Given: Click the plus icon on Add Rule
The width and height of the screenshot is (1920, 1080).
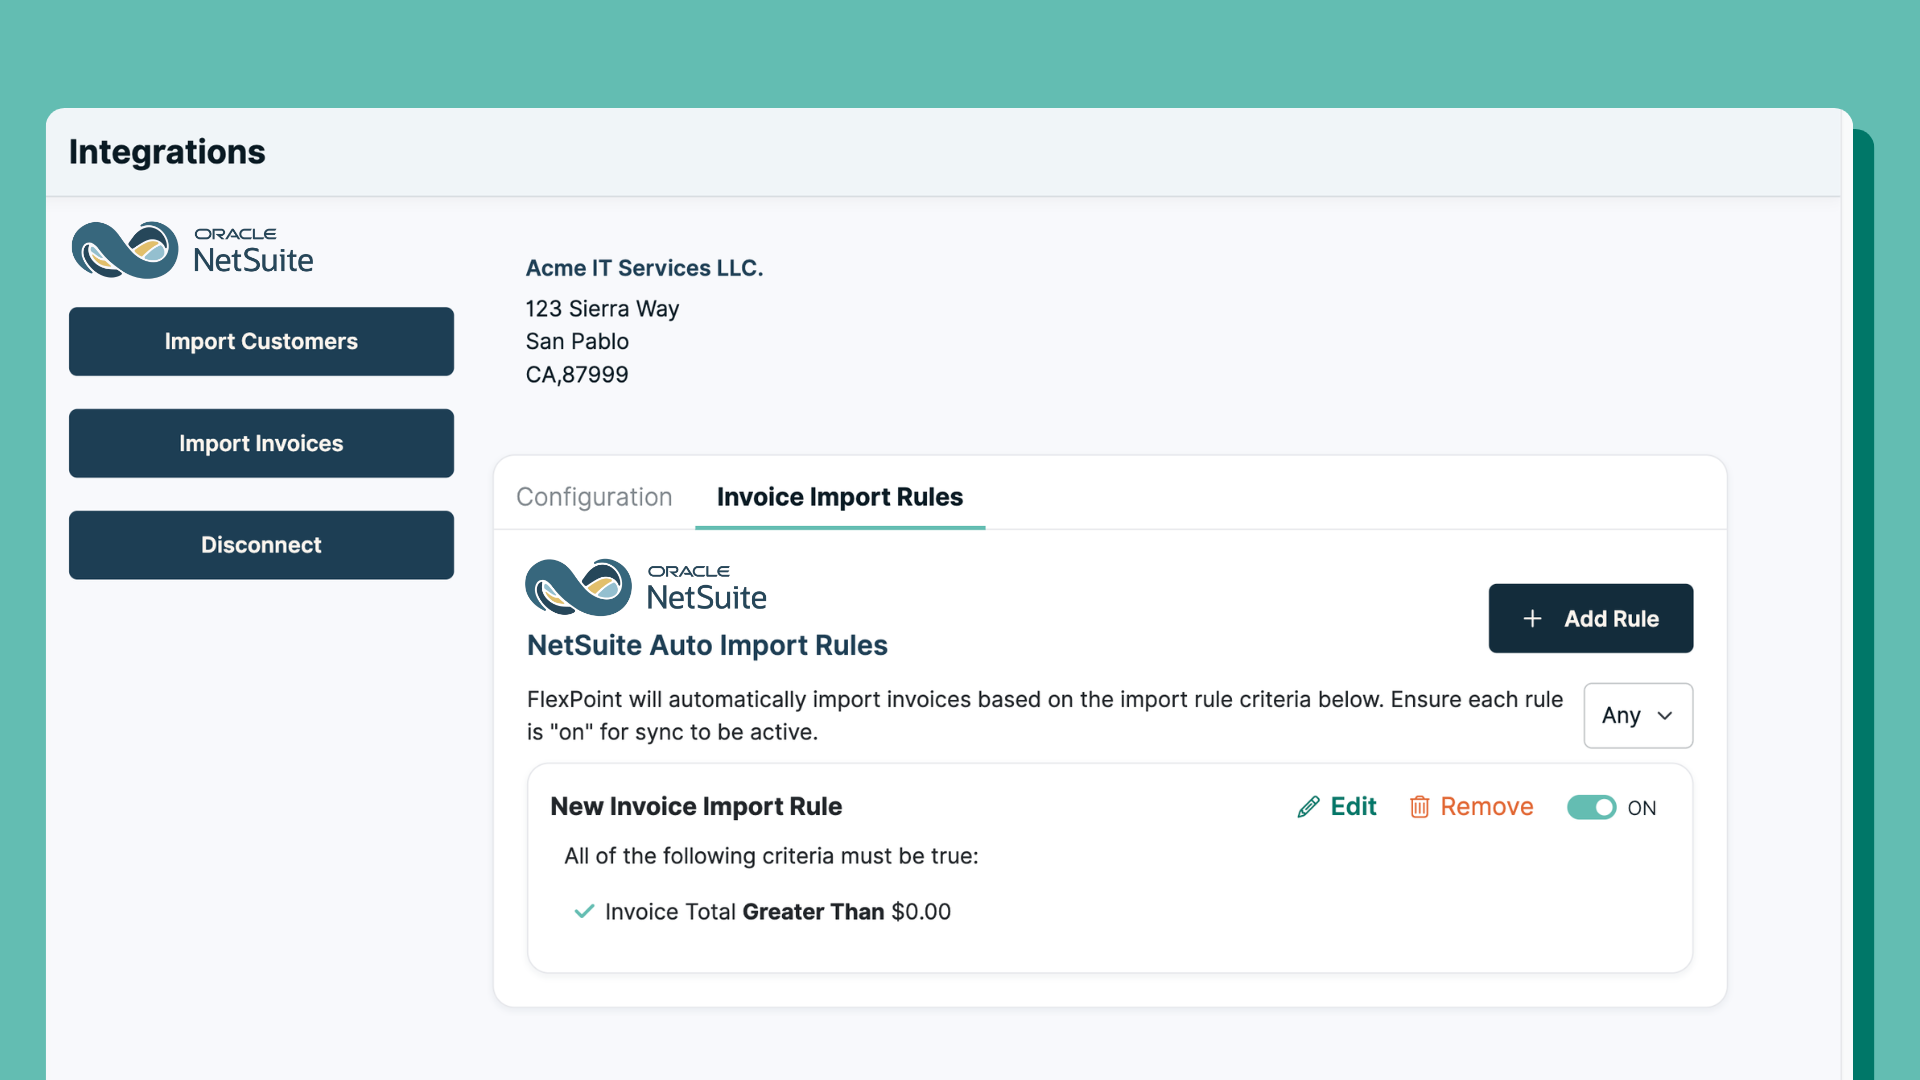Looking at the screenshot, I should (1532, 619).
